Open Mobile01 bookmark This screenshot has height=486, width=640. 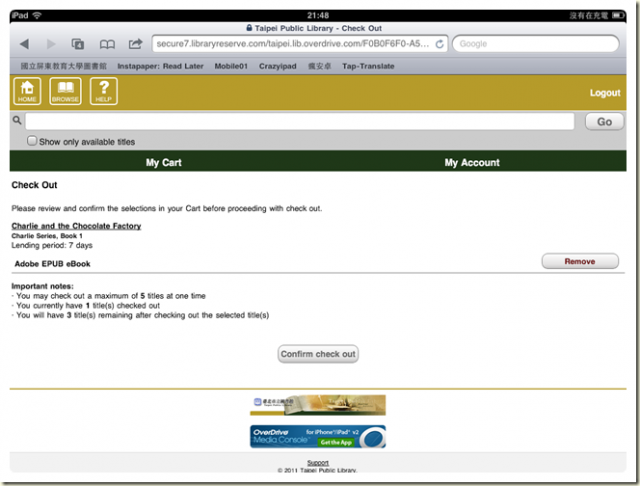[x=231, y=66]
